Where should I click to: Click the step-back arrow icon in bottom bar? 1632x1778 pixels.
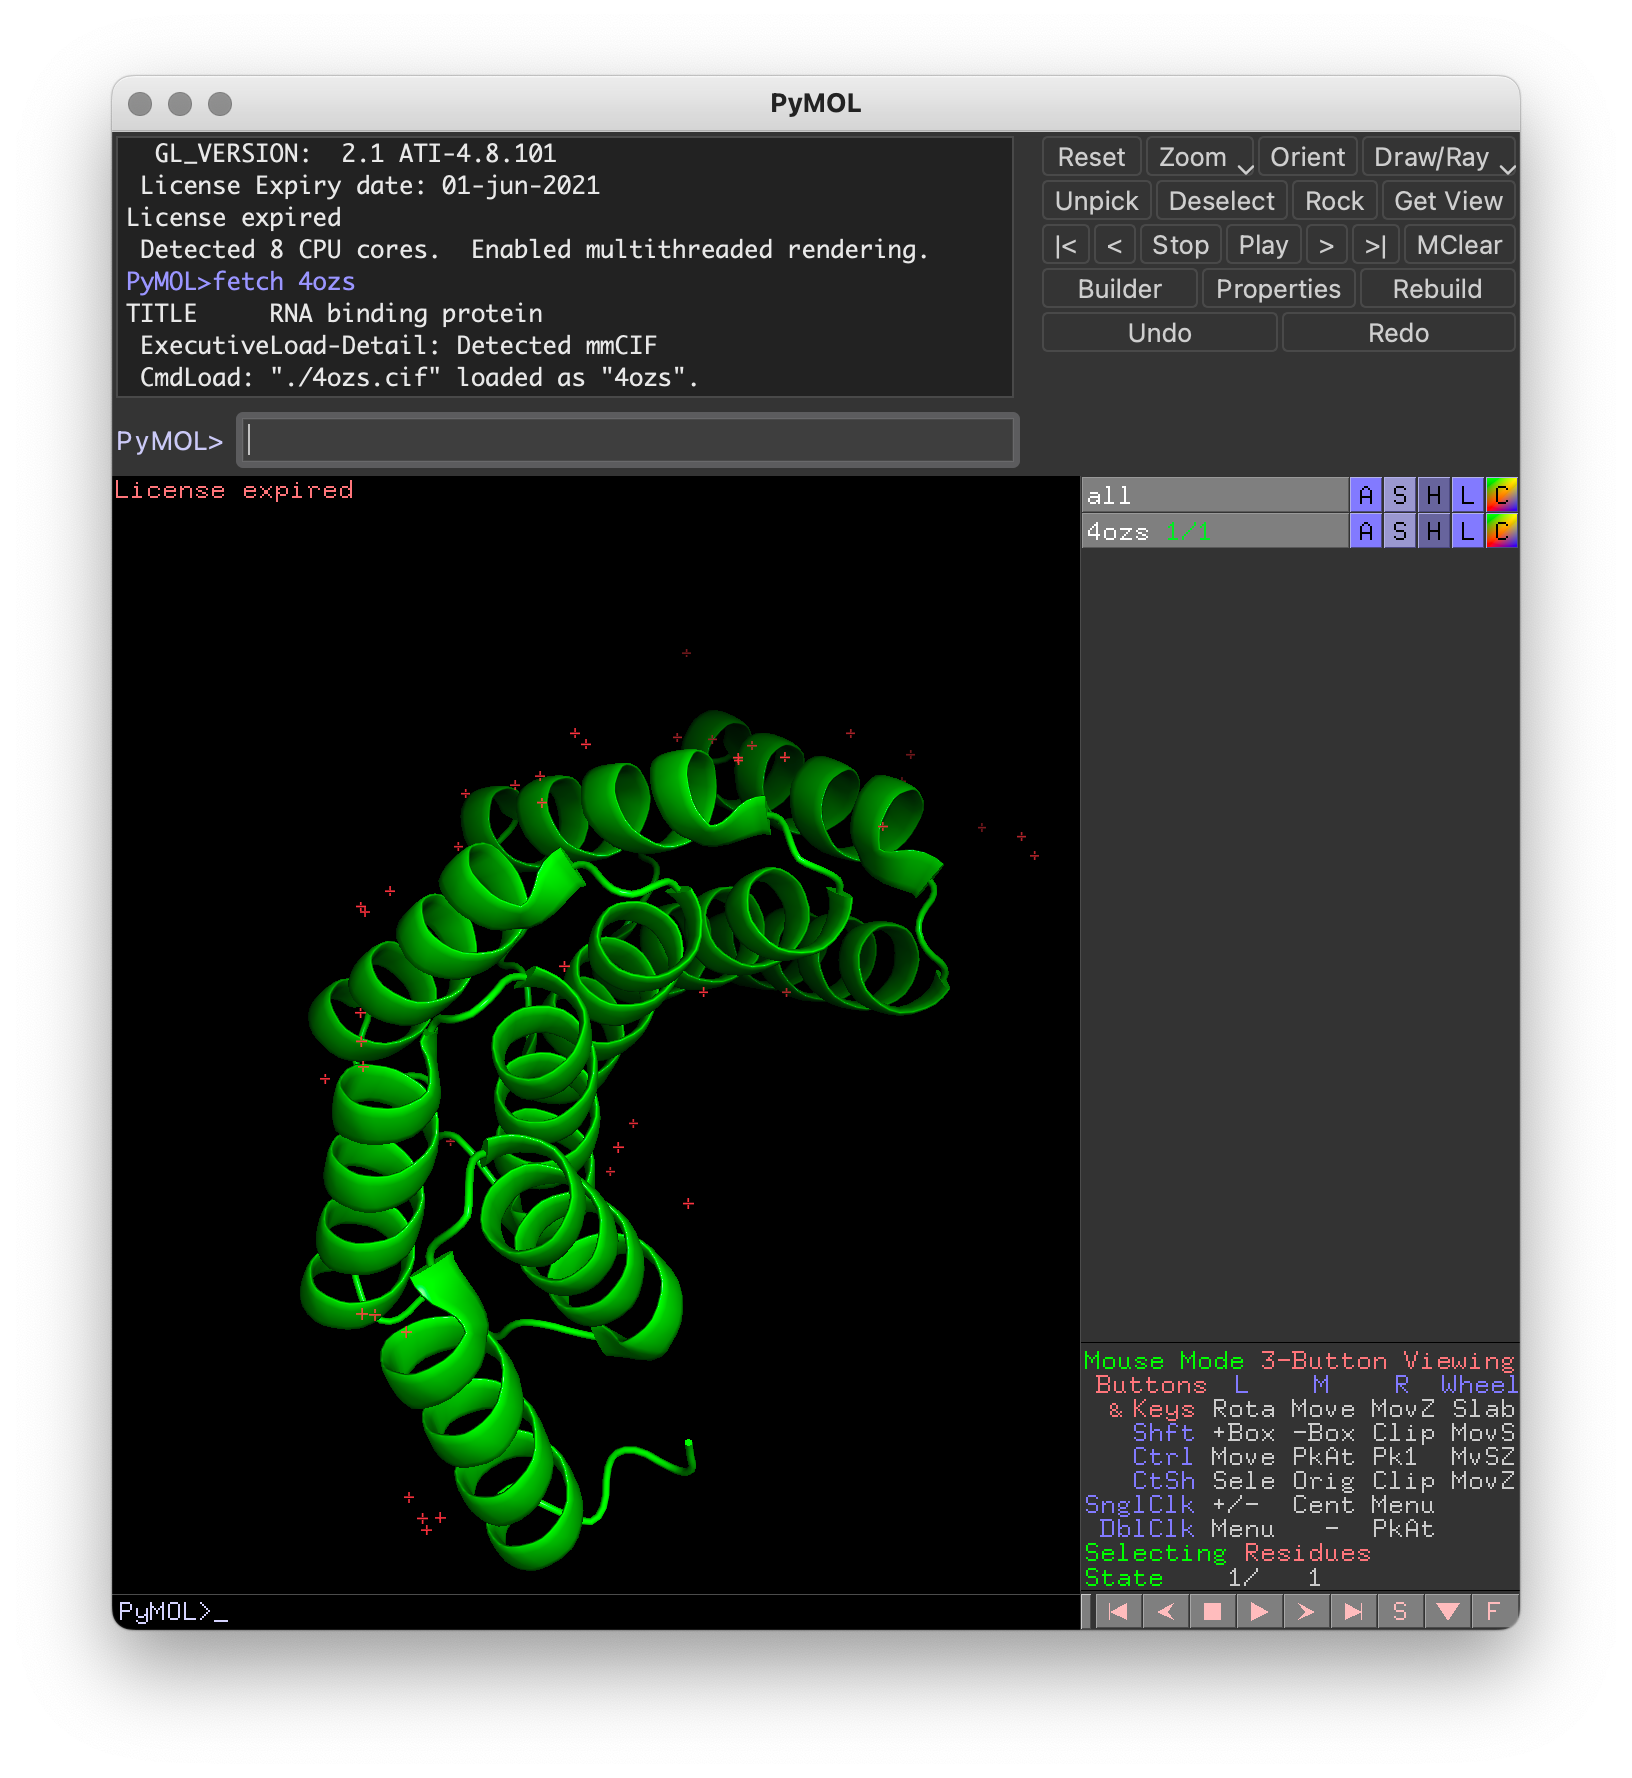[x=1166, y=1611]
